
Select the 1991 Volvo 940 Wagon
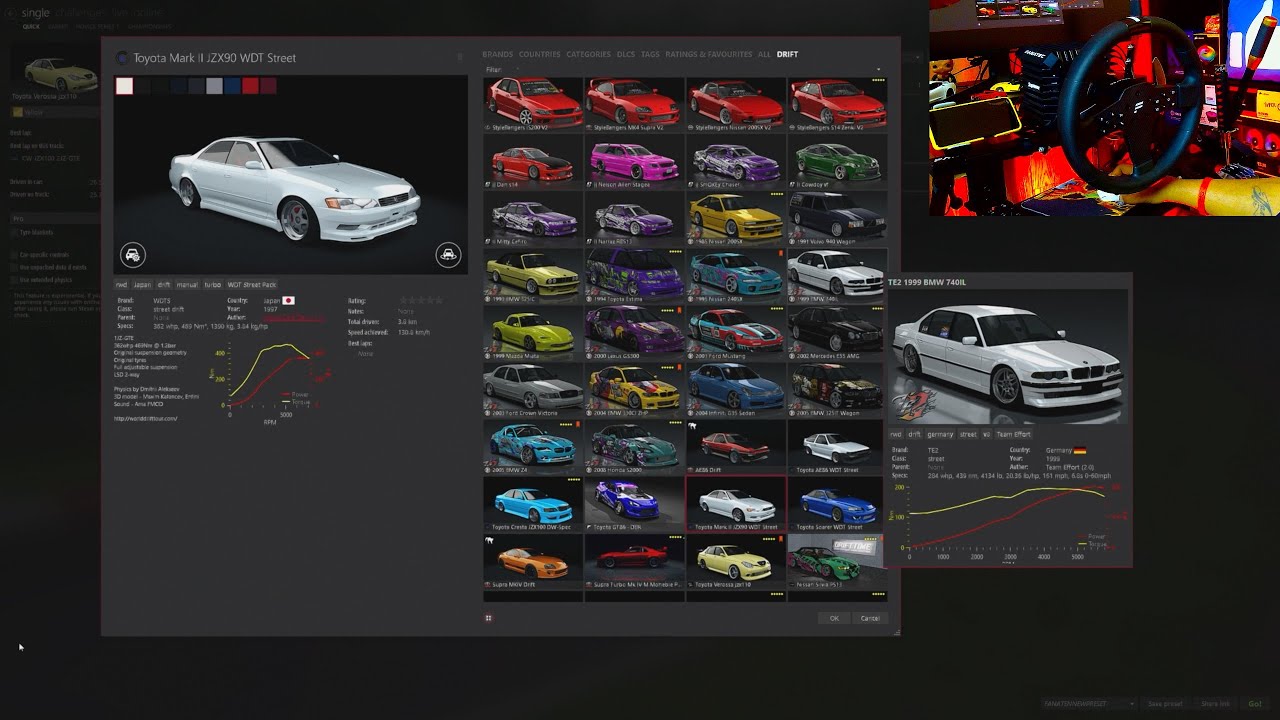[836, 218]
